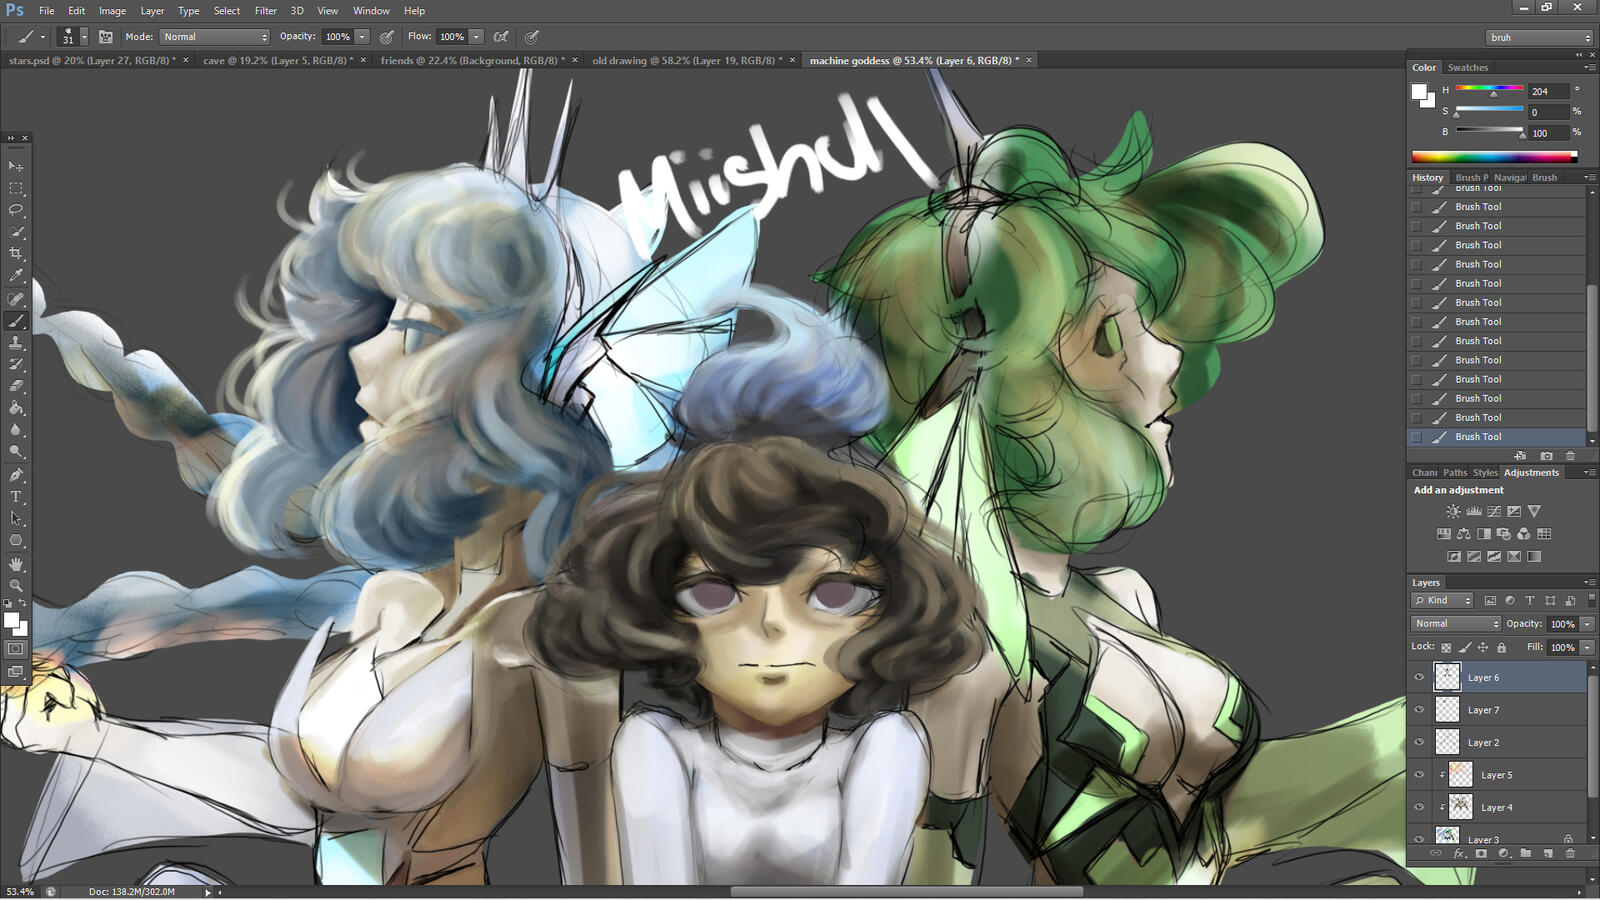Toggle the lock all icon for layers

pos(1501,647)
